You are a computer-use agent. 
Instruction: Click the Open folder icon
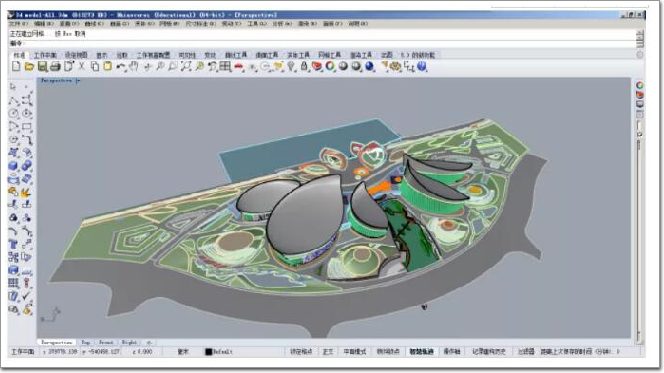[x=29, y=66]
